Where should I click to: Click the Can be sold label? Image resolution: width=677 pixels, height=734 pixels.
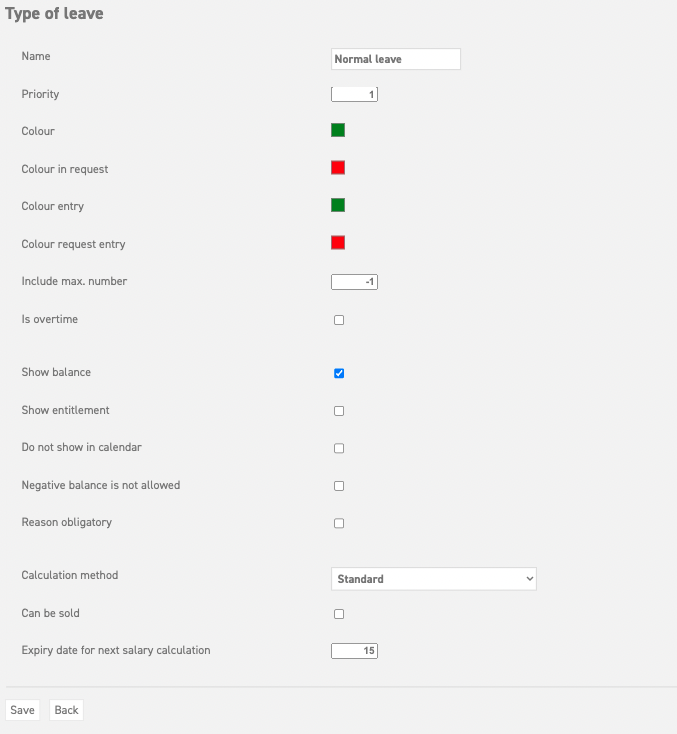tap(51, 613)
